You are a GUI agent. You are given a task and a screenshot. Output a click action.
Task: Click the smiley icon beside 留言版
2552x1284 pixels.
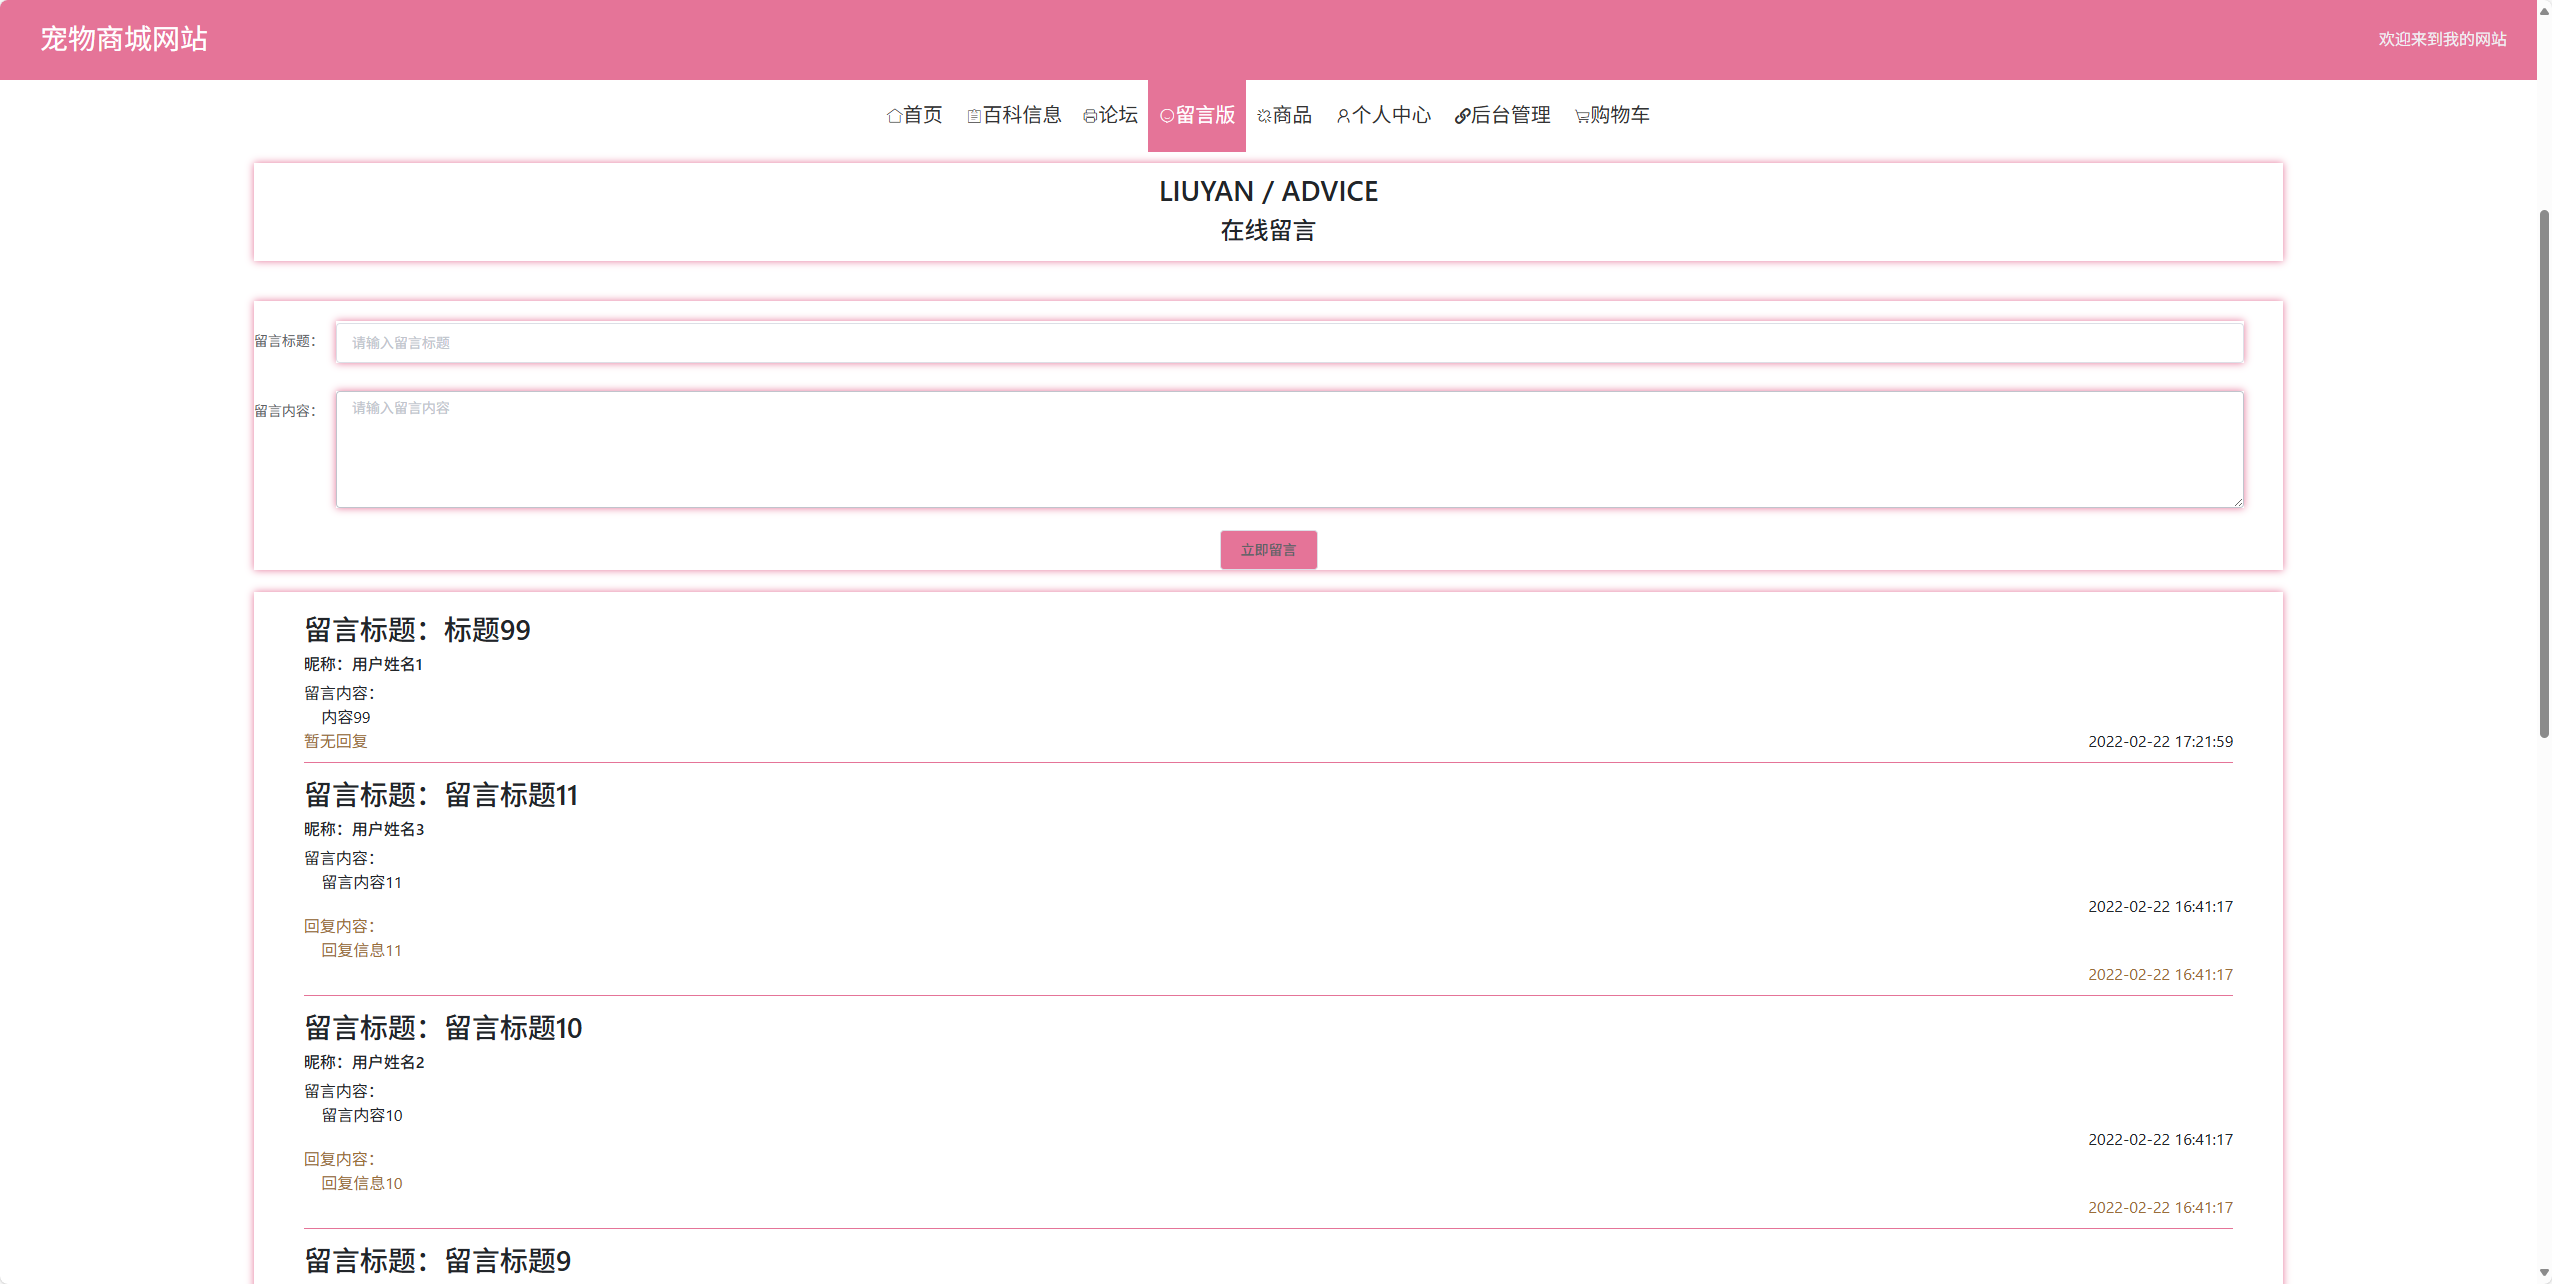click(x=1166, y=116)
